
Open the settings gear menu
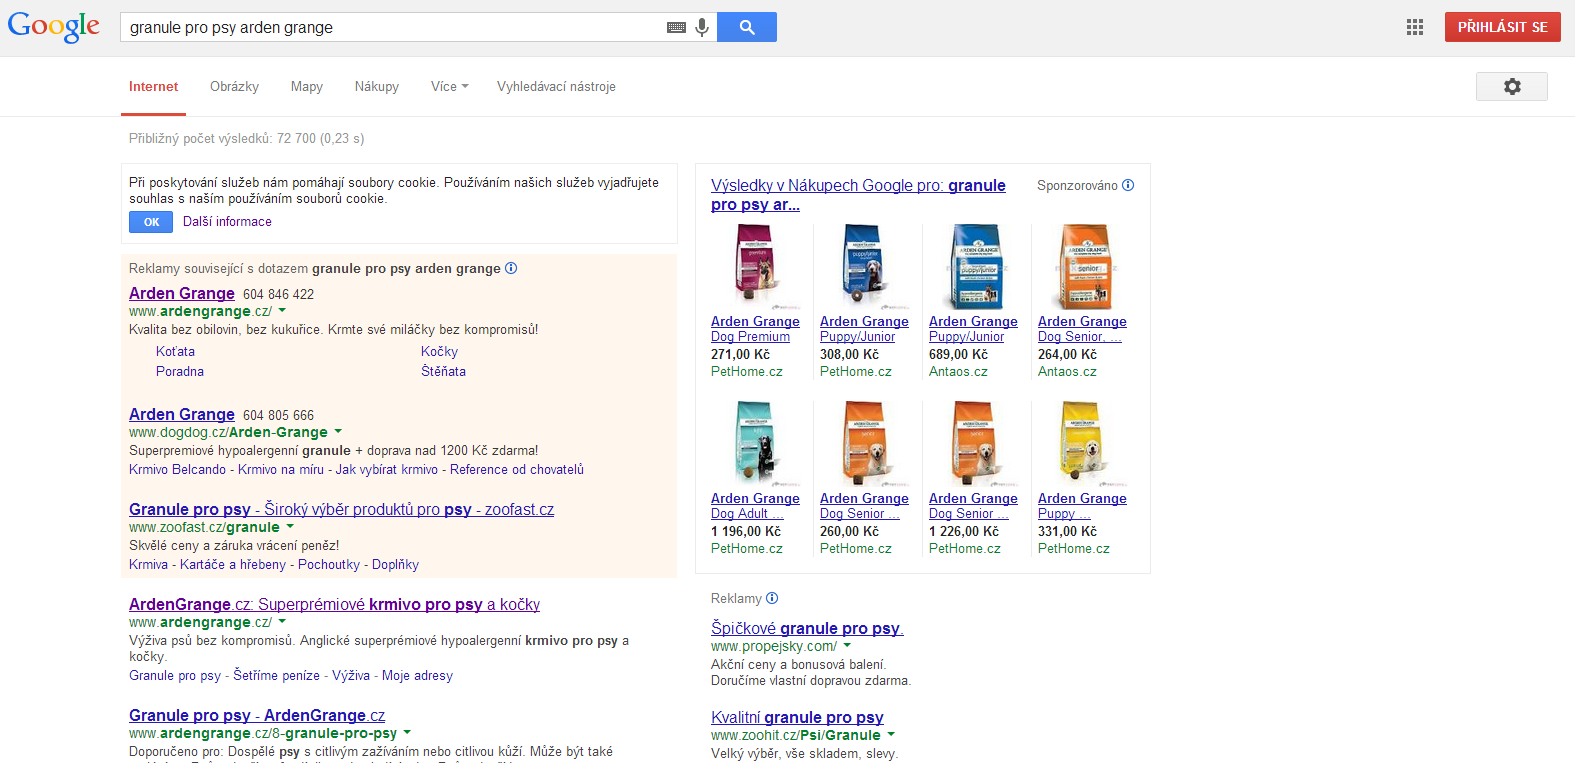tap(1512, 87)
